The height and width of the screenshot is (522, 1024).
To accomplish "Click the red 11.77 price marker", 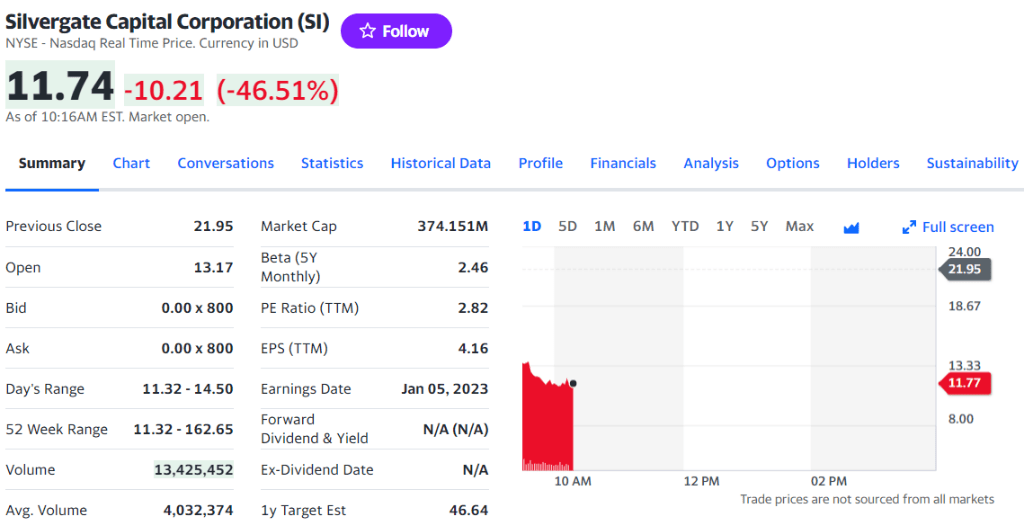I will pos(965,383).
